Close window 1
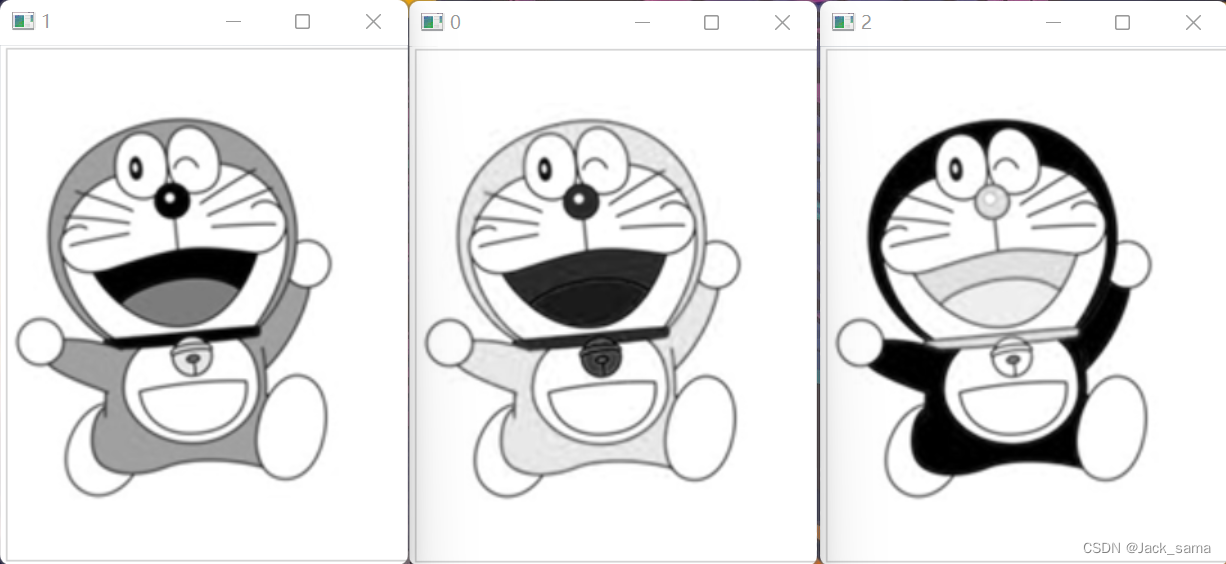The height and width of the screenshot is (564, 1226). pos(373,22)
